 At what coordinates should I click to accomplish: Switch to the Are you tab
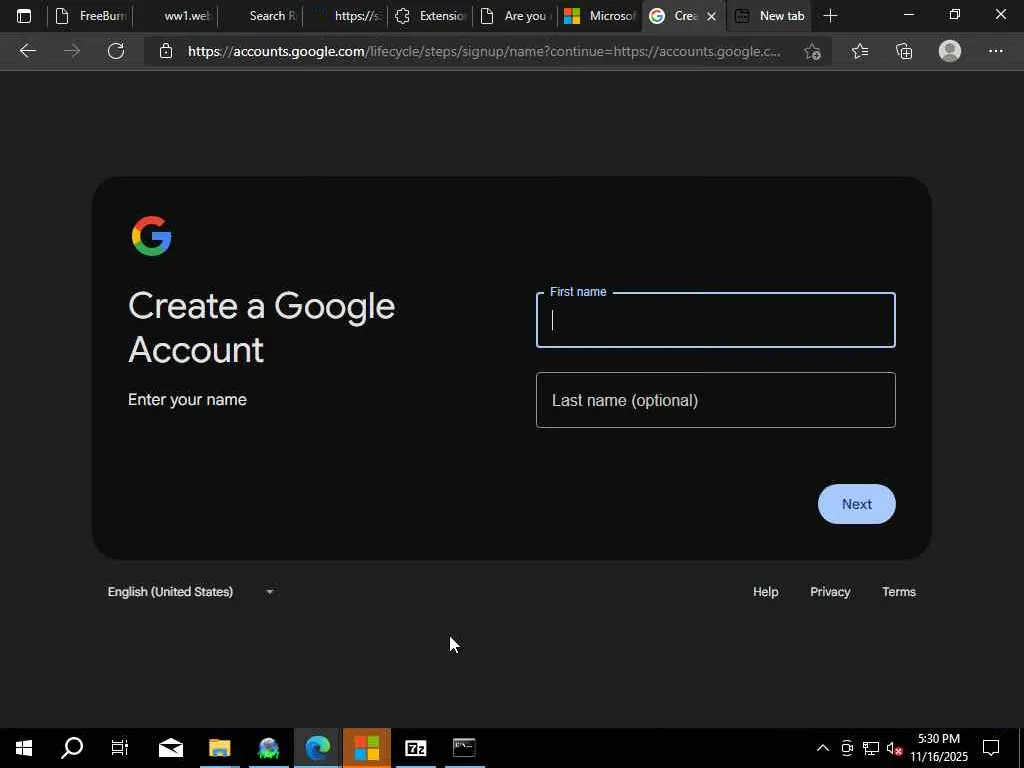point(515,16)
